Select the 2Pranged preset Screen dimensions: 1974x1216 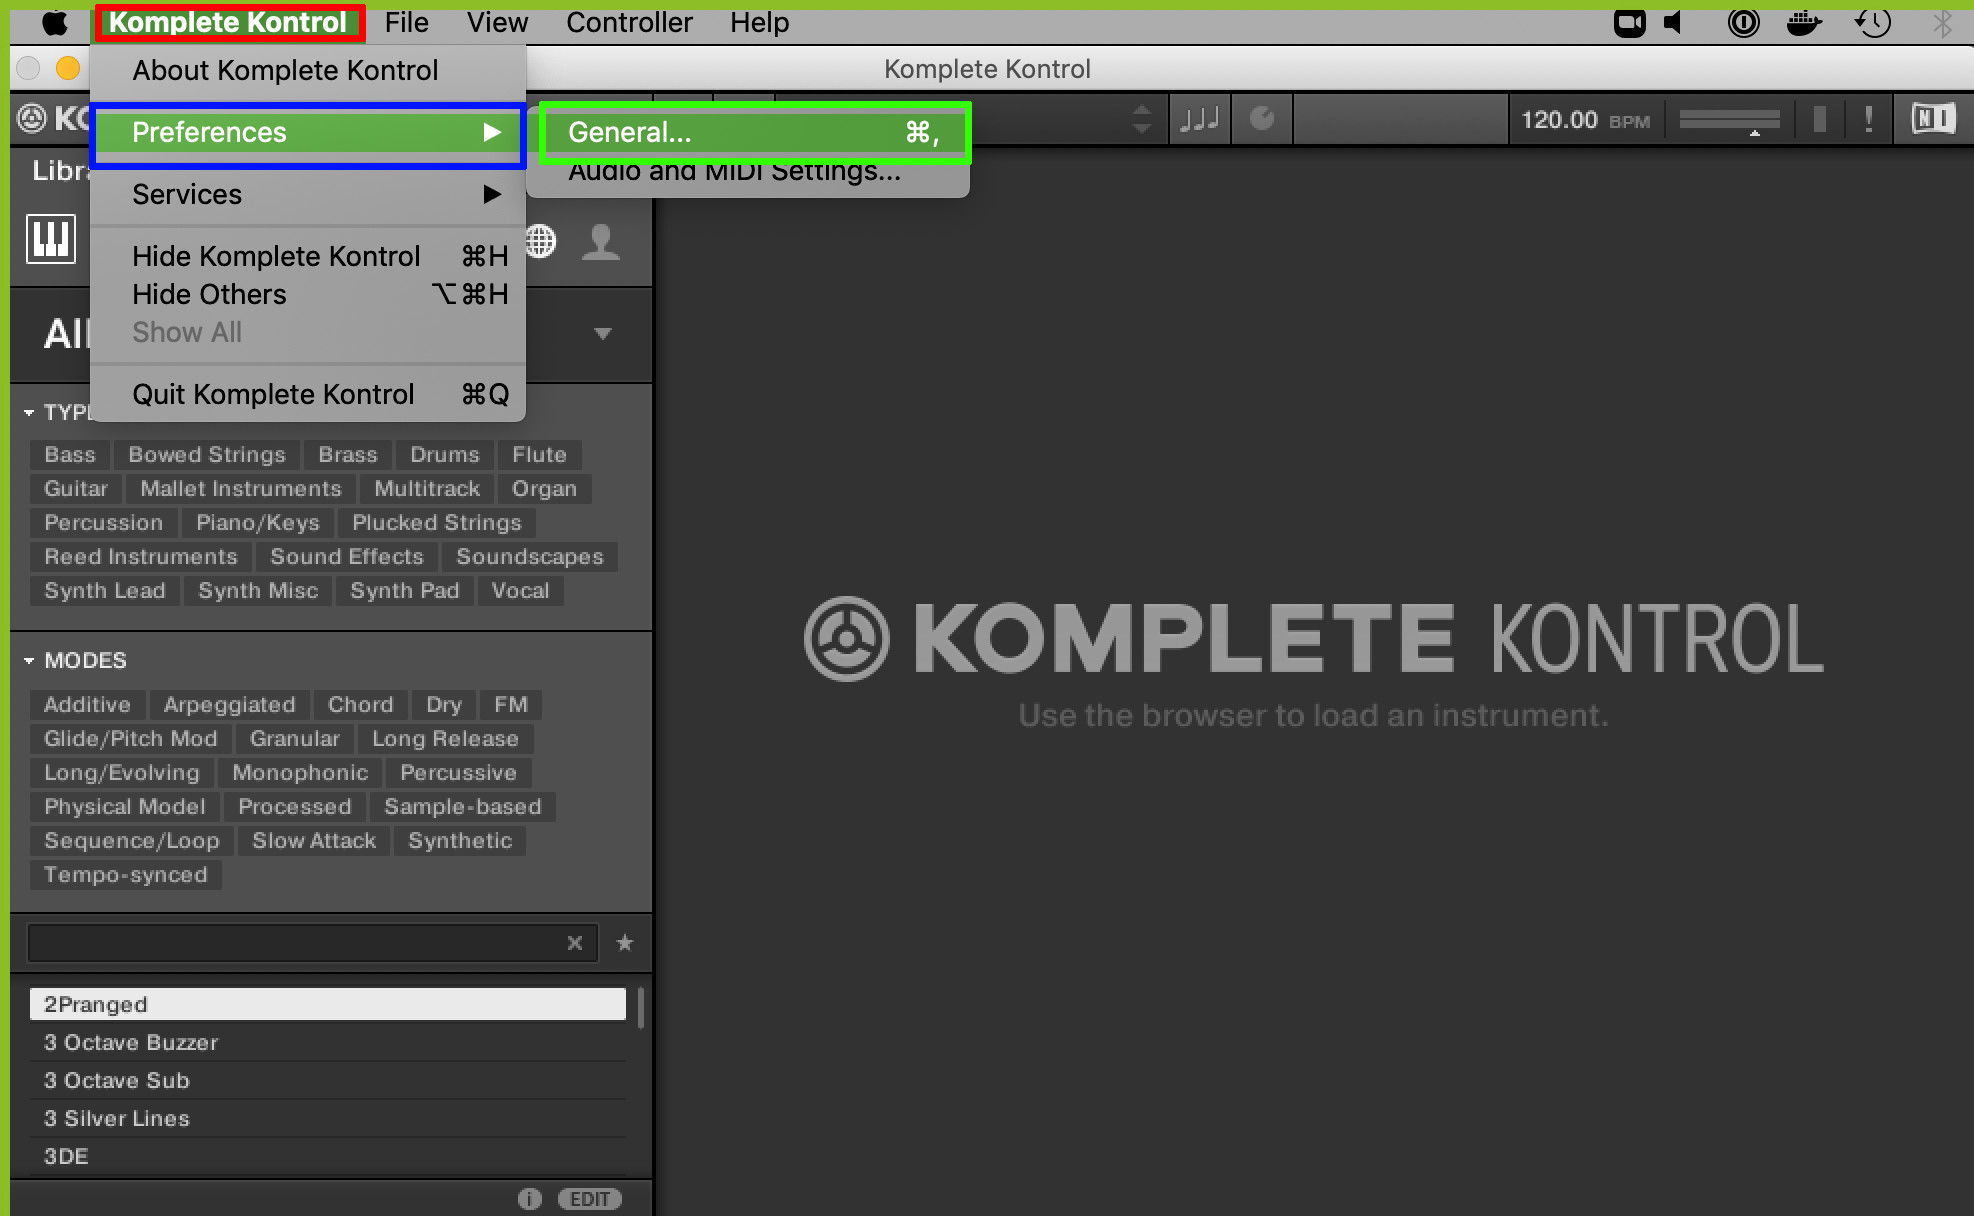click(328, 1004)
